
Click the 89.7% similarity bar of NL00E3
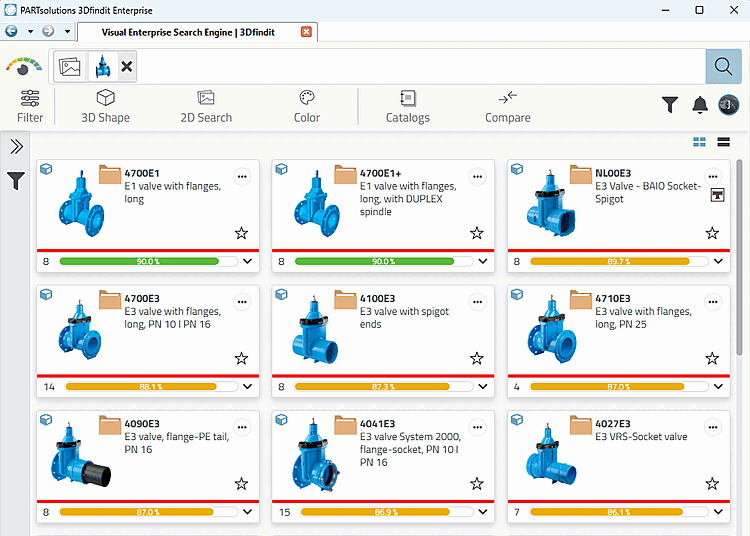[x=619, y=262]
